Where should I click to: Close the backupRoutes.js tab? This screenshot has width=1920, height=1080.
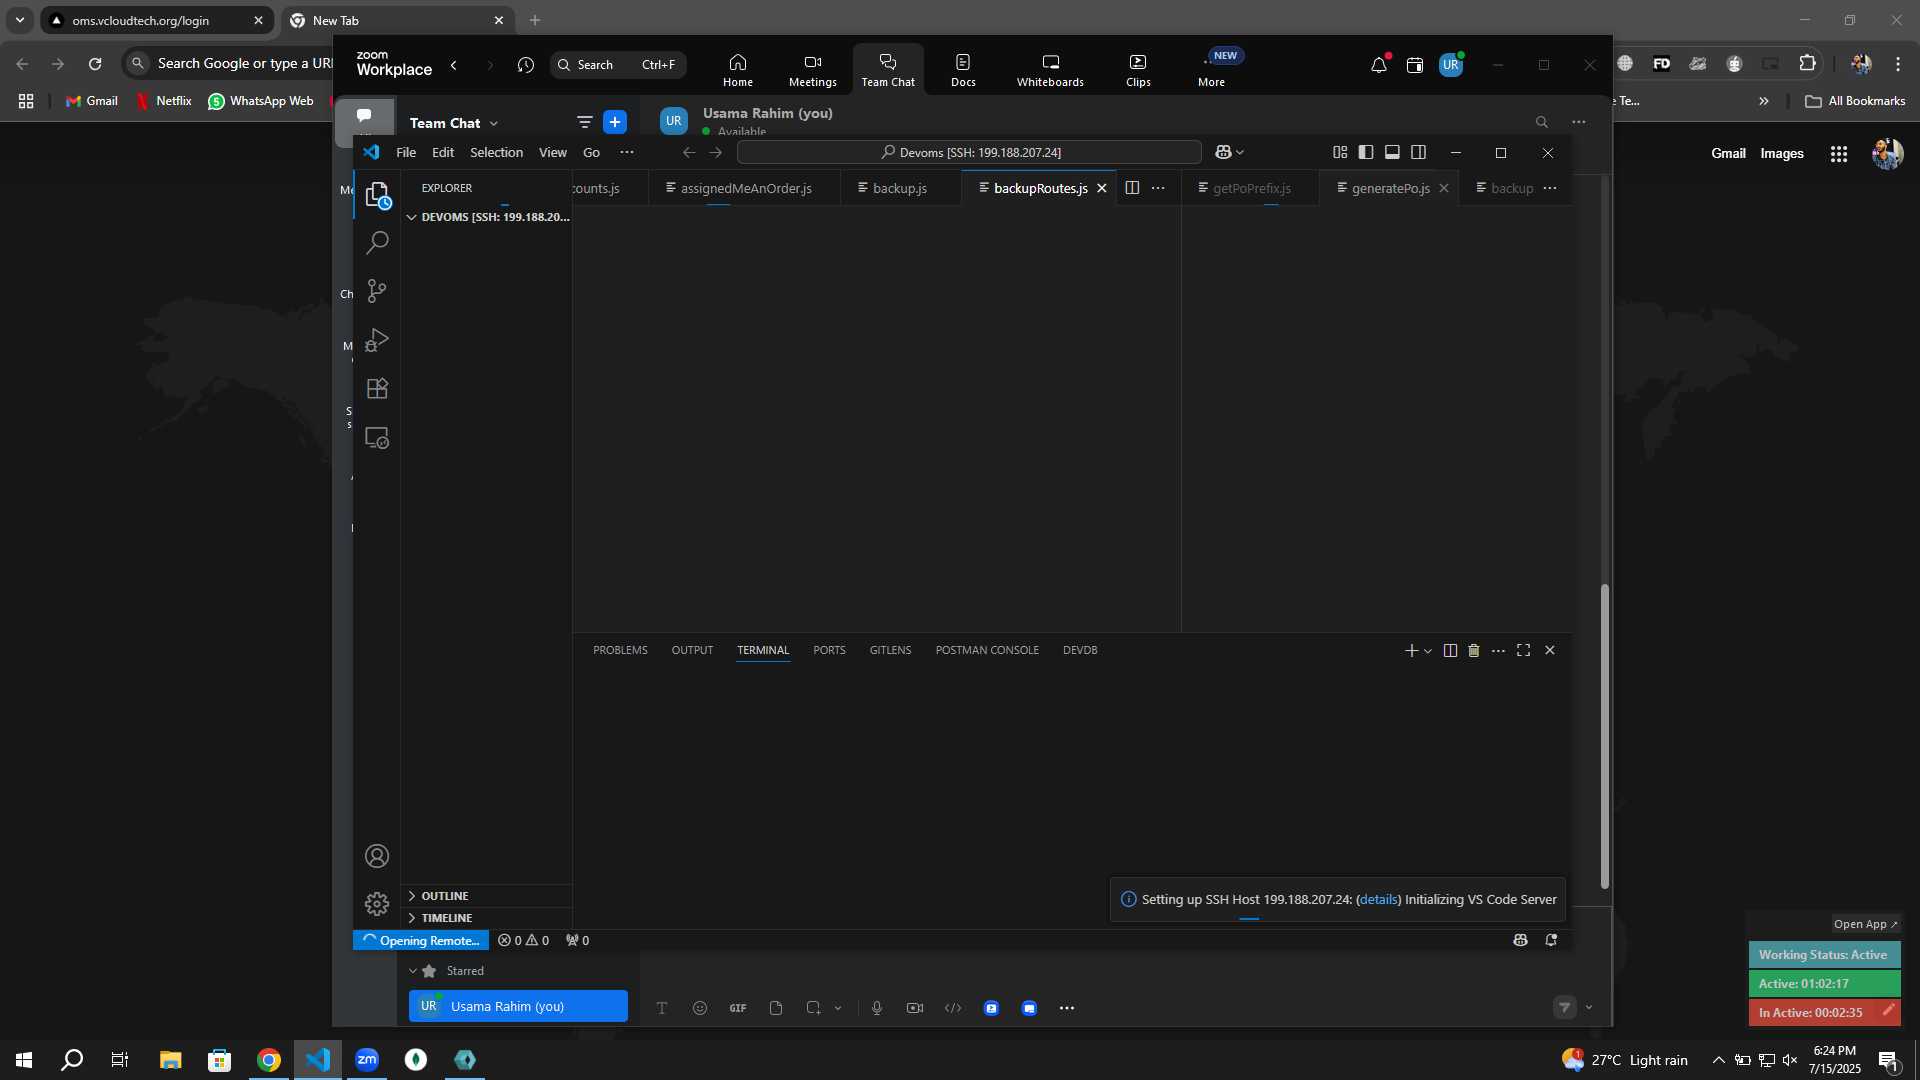(x=1102, y=188)
